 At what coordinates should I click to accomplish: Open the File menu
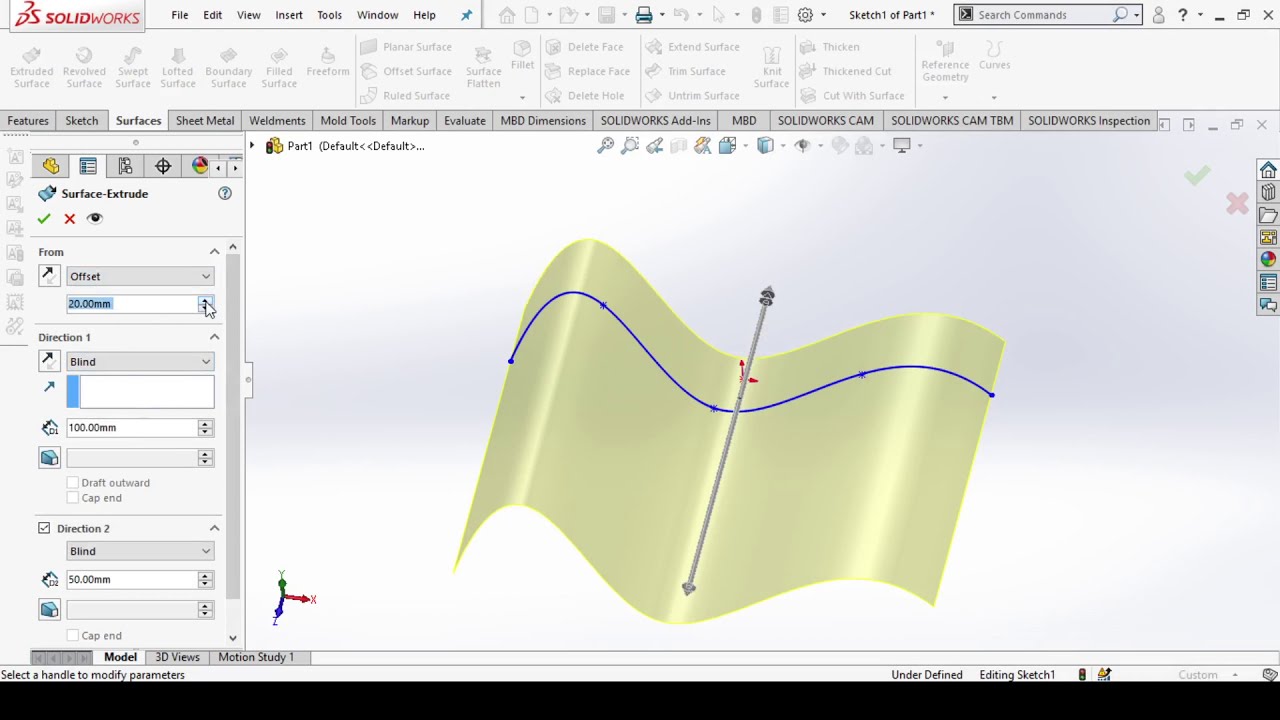tap(180, 15)
